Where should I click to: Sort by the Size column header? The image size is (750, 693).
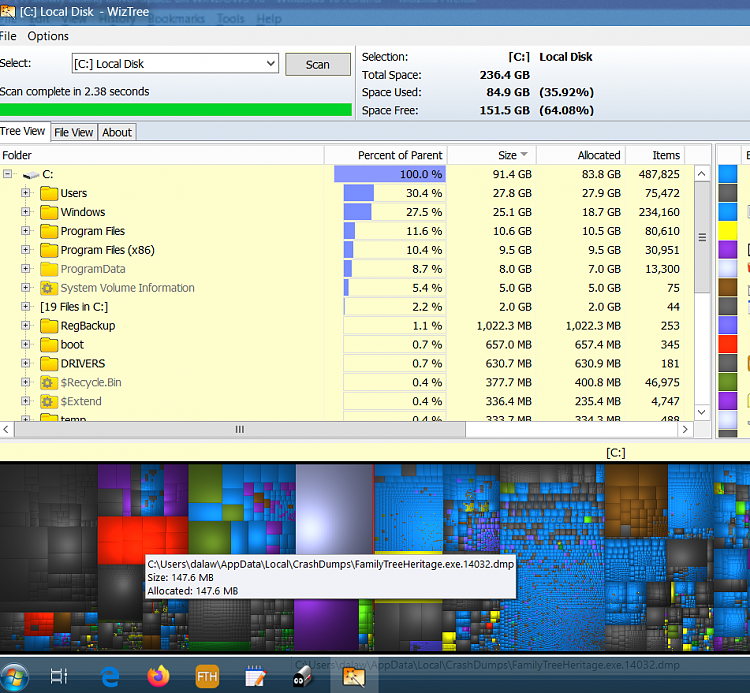click(492, 155)
